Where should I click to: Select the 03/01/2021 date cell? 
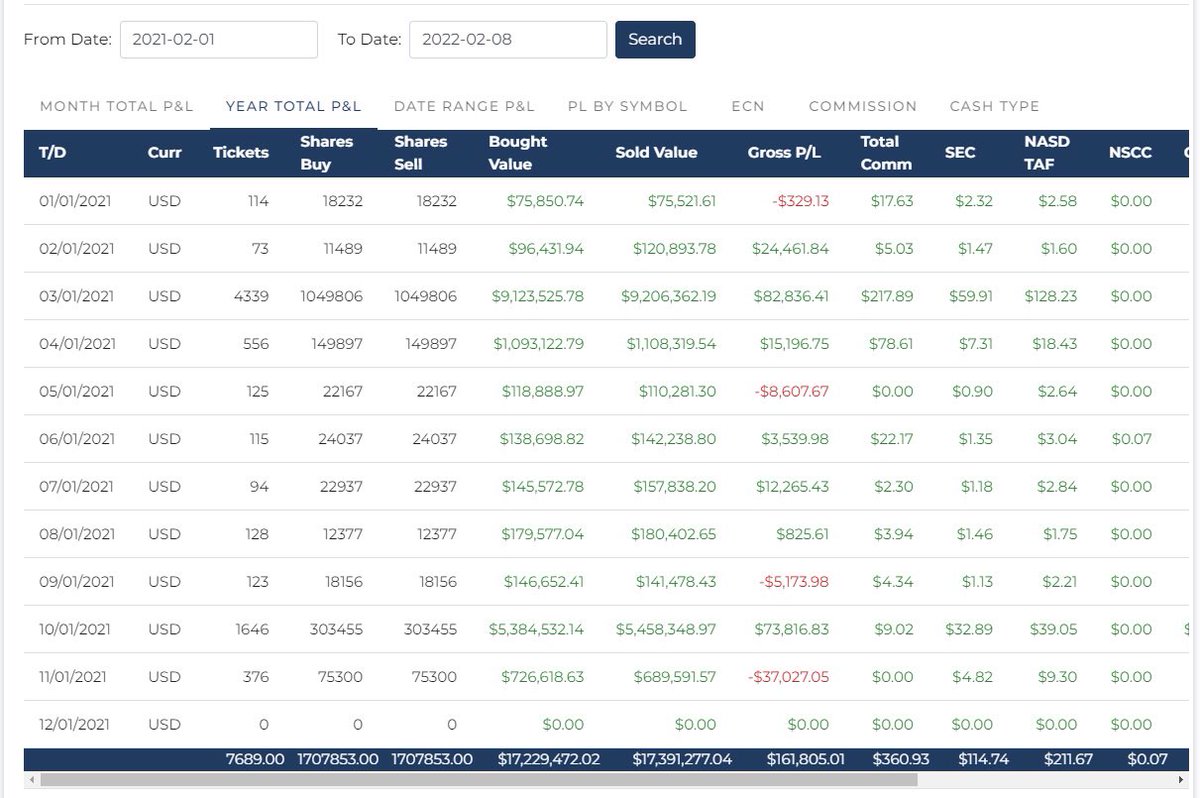[x=77, y=296]
